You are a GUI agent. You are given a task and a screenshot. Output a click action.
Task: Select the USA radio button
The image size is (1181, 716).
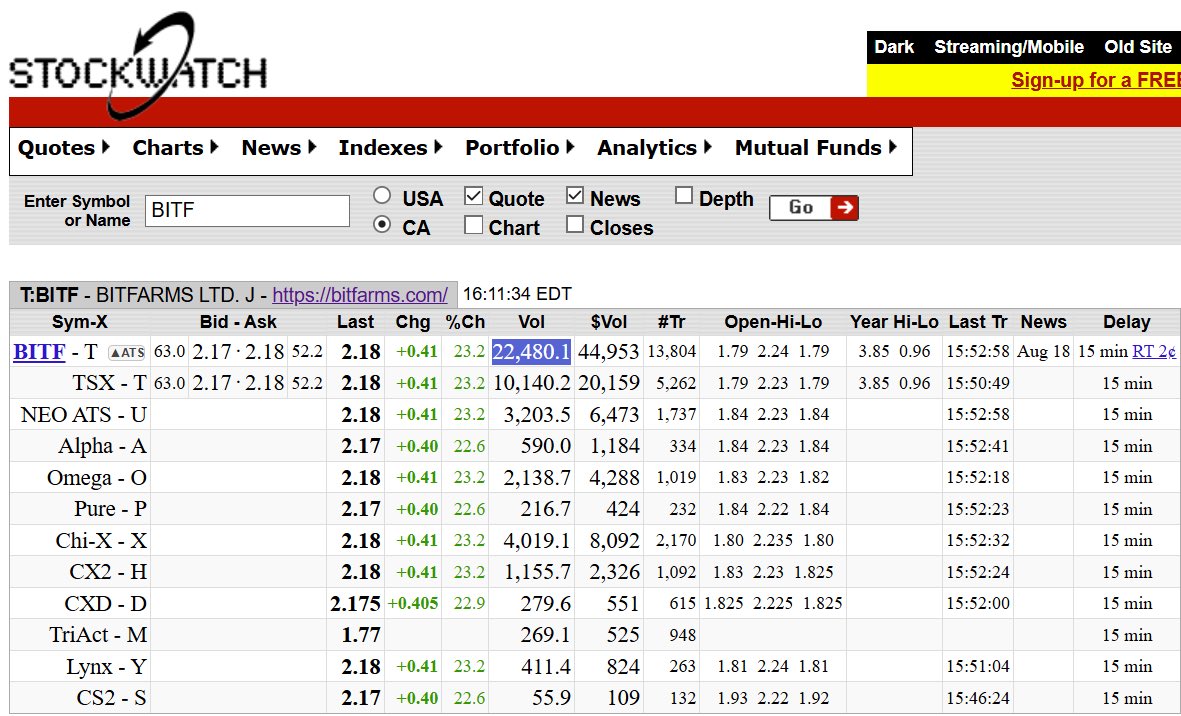(382, 196)
